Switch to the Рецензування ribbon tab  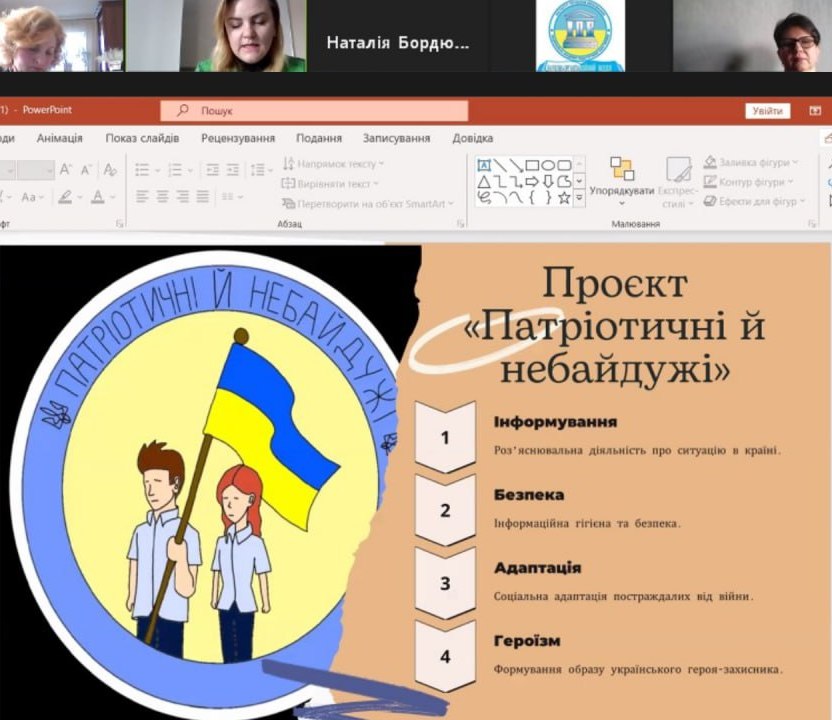pyautogui.click(x=237, y=138)
